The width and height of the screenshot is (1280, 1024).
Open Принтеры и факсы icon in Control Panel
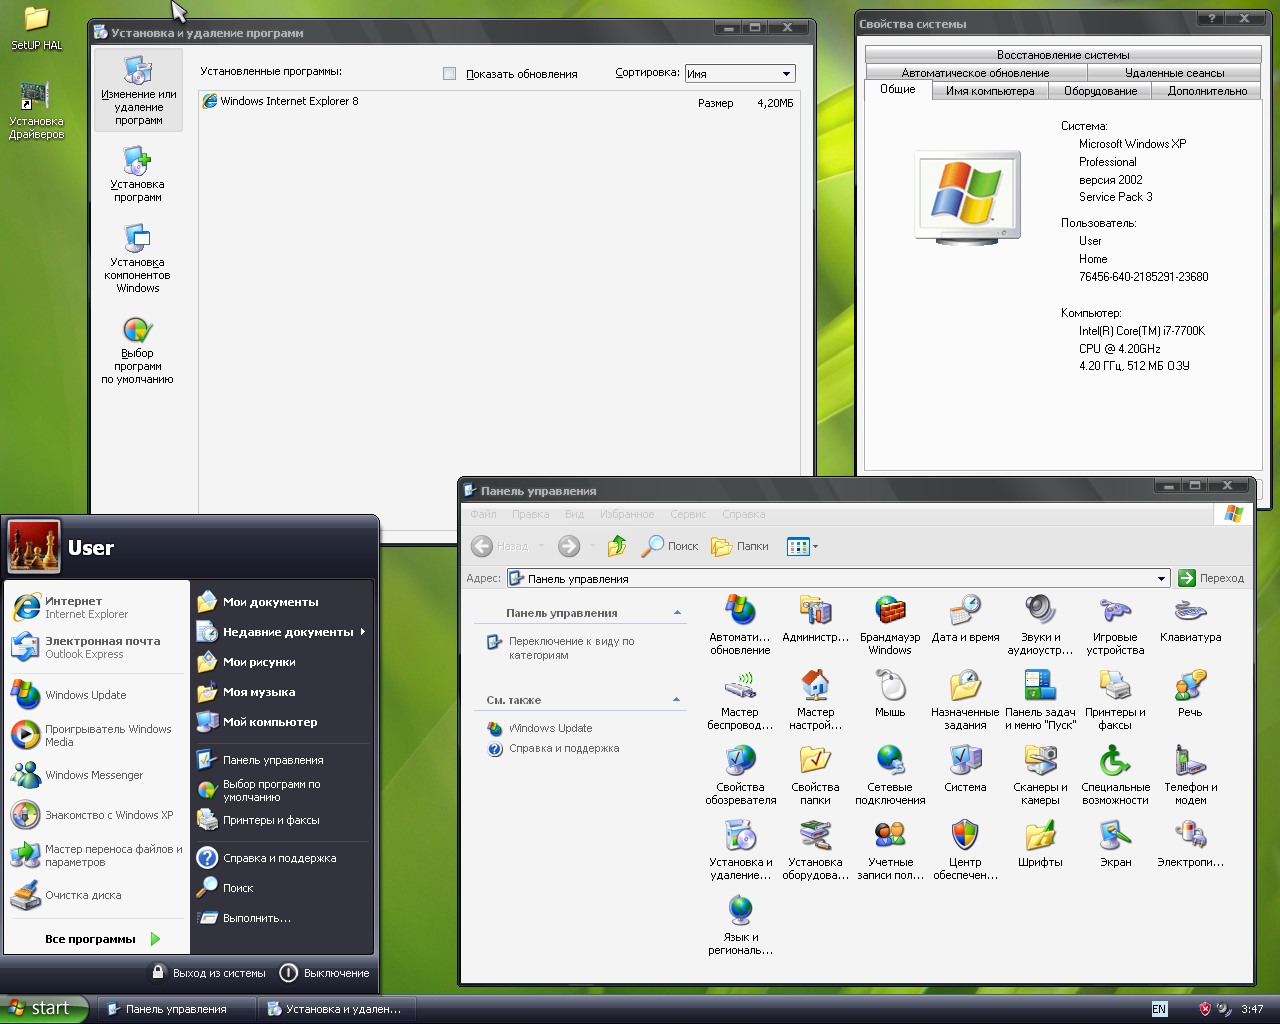[x=1115, y=700]
